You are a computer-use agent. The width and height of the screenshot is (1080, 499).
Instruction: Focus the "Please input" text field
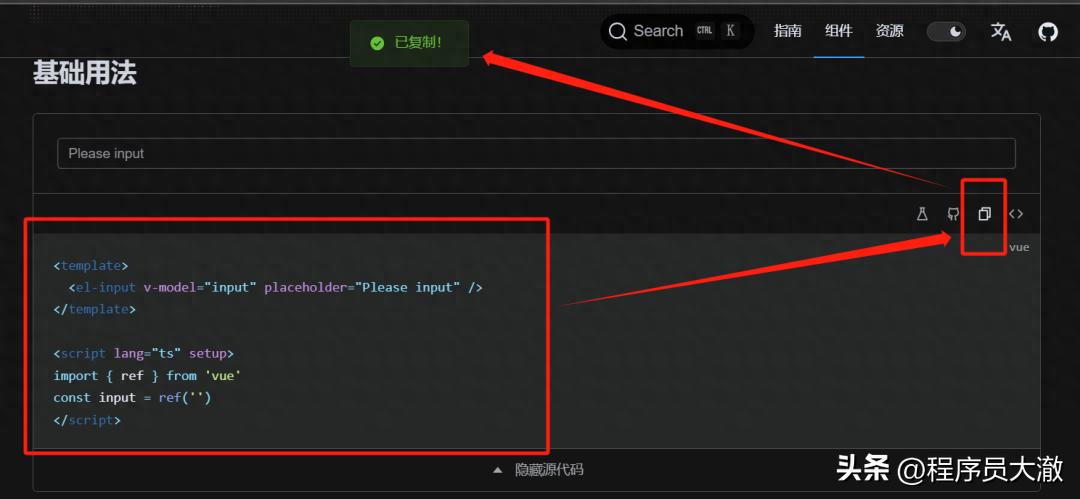[x=536, y=153]
